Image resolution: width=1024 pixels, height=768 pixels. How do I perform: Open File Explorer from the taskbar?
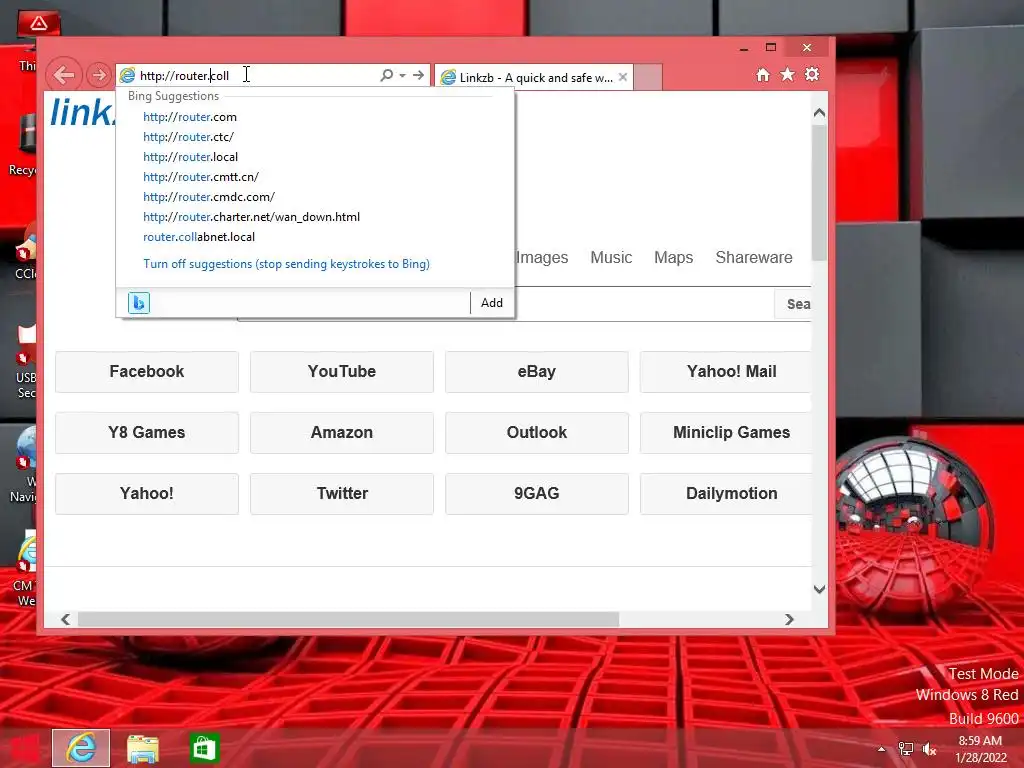click(x=142, y=748)
